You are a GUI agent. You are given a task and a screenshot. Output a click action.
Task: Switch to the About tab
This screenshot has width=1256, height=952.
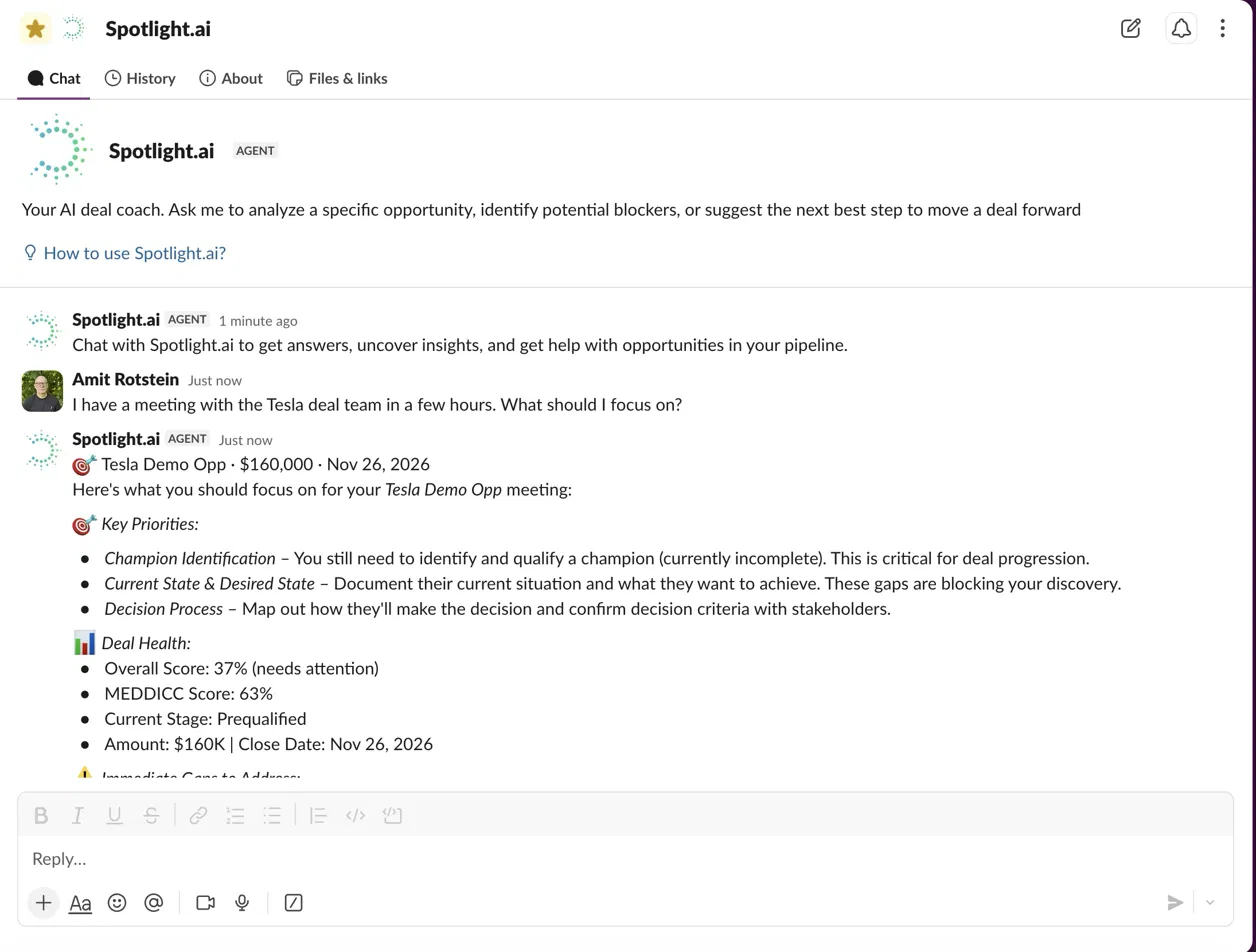[231, 78]
